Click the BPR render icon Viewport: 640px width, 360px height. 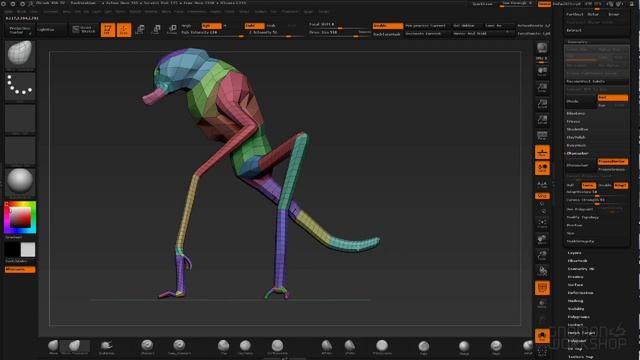pos(542,48)
